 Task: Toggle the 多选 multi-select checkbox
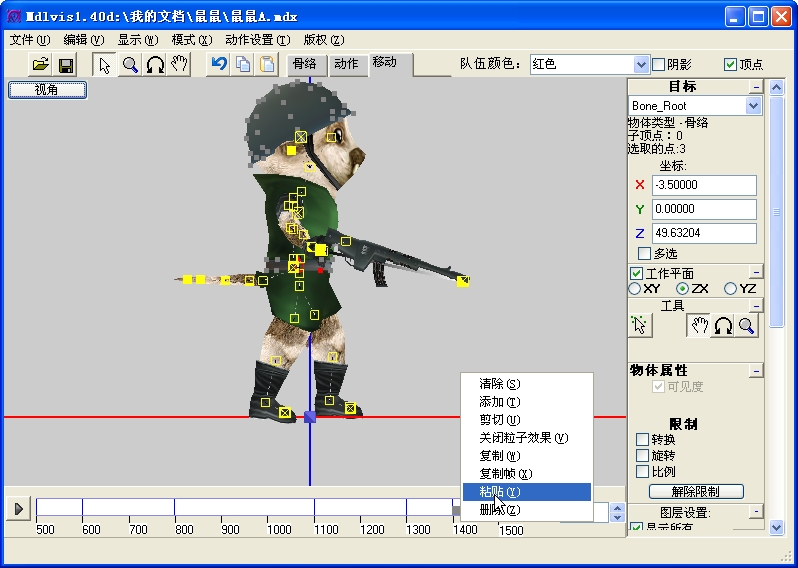pyautogui.click(x=644, y=254)
